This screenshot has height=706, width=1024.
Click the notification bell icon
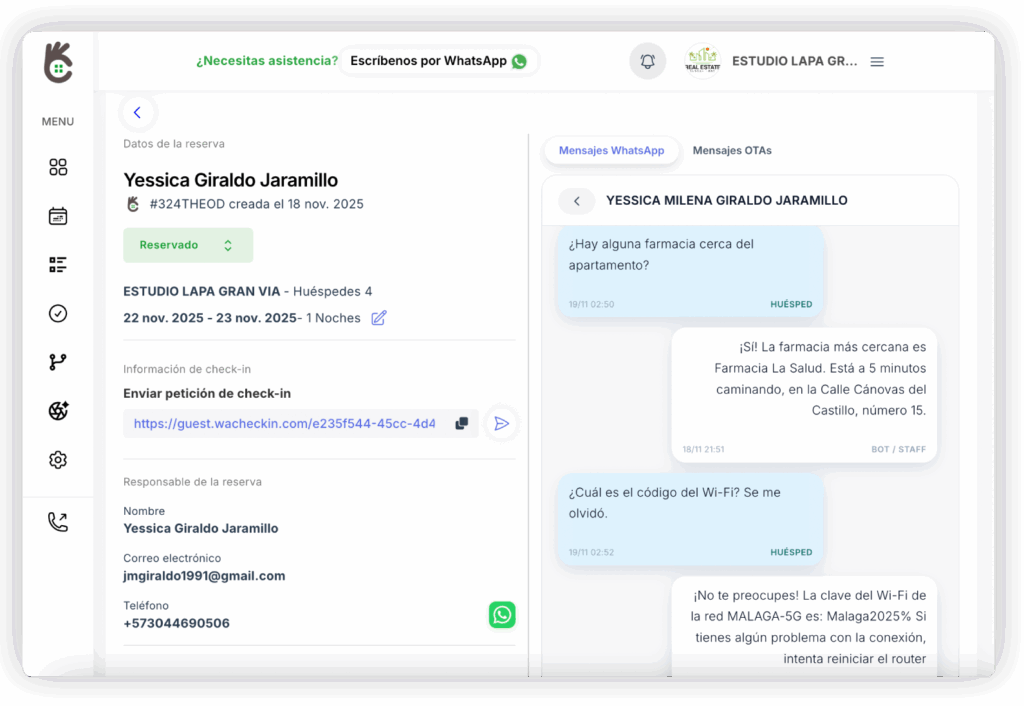647,61
